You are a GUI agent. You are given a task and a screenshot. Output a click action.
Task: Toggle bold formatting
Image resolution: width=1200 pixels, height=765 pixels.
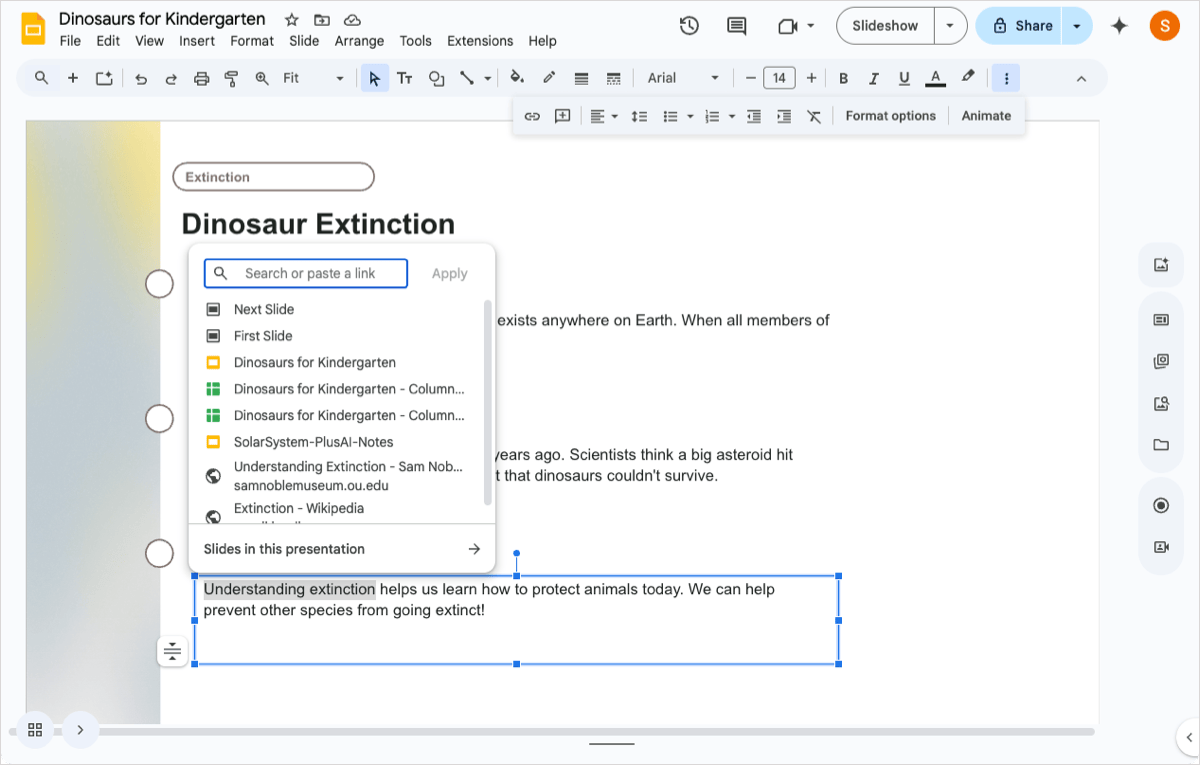843,78
